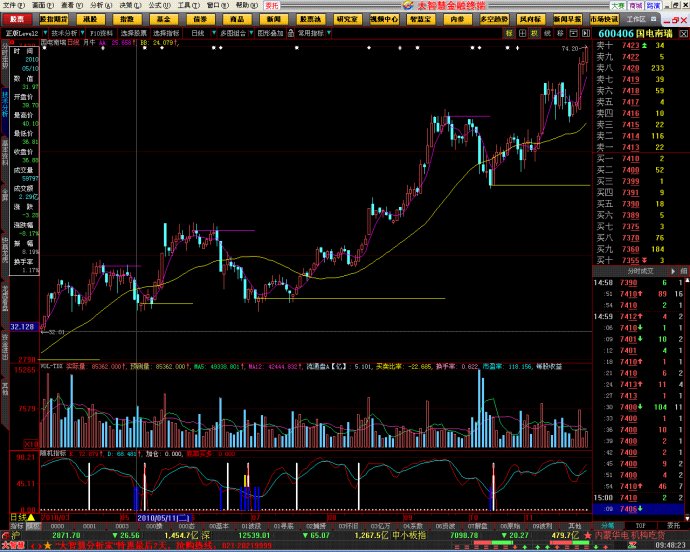Image resolution: width=690 pixels, height=552 pixels.
Task: Toggle the lock icon beside 图形叠加
Action: coord(291,33)
